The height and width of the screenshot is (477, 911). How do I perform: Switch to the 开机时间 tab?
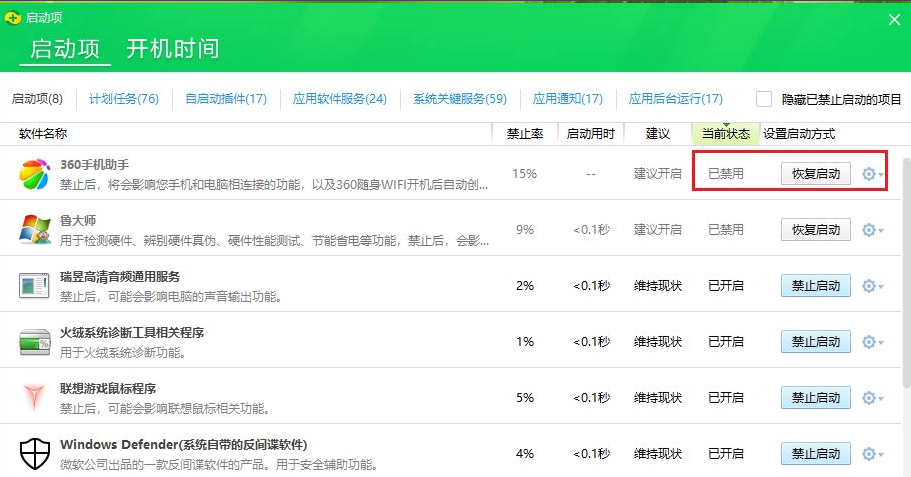coord(172,48)
